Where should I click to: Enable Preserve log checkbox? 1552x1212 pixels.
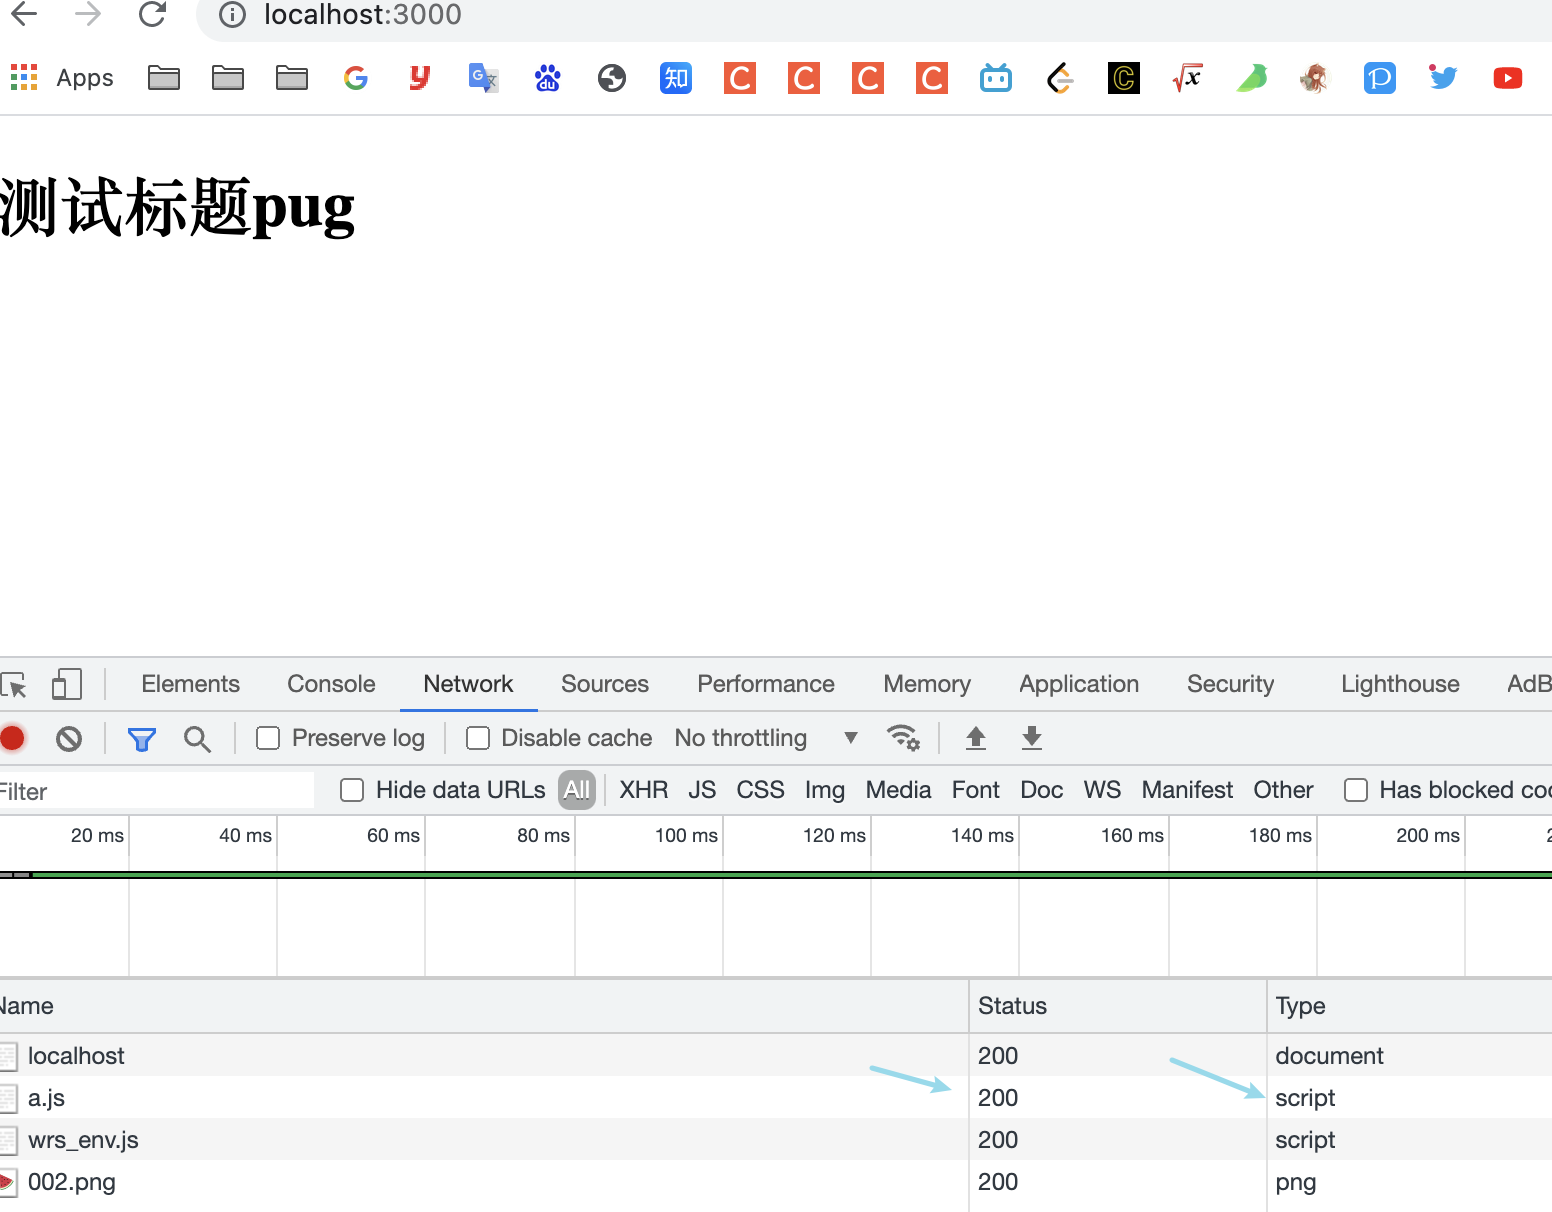pos(268,738)
